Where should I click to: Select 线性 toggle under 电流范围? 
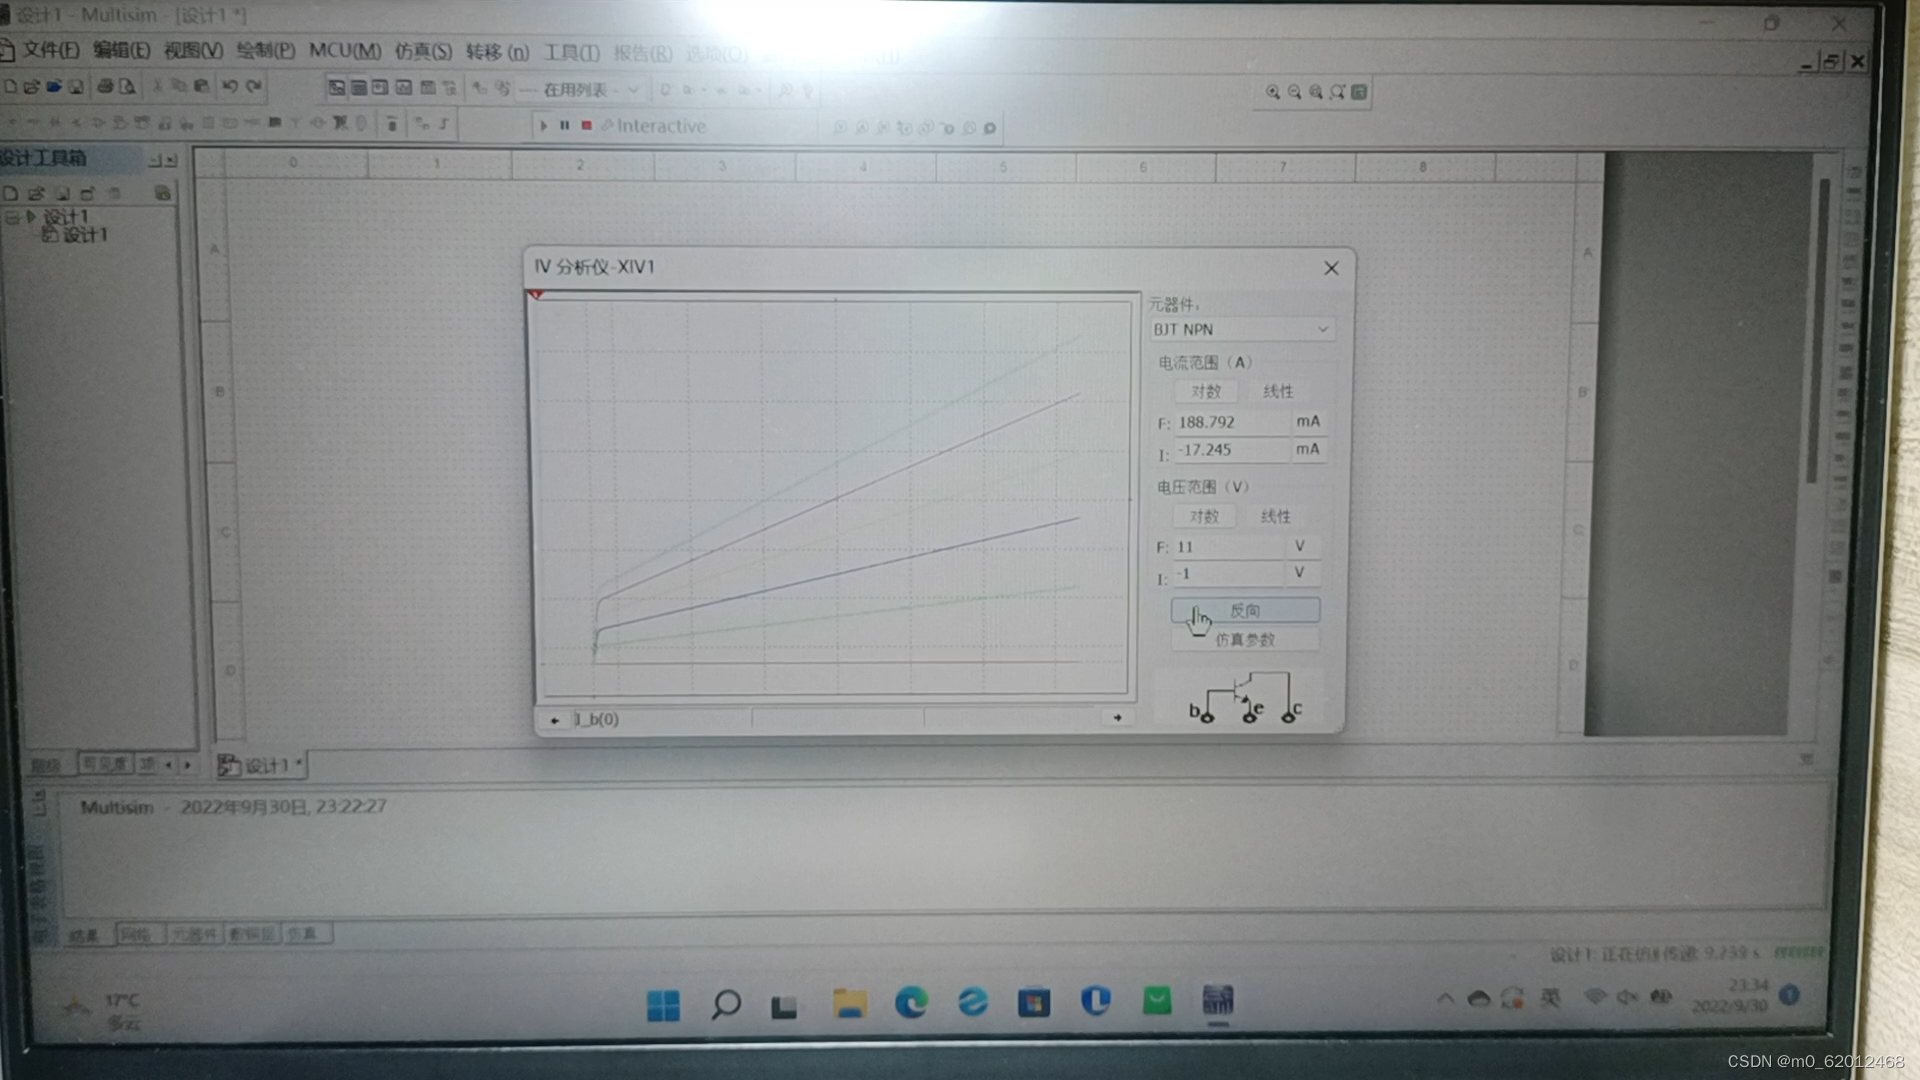1277,391
